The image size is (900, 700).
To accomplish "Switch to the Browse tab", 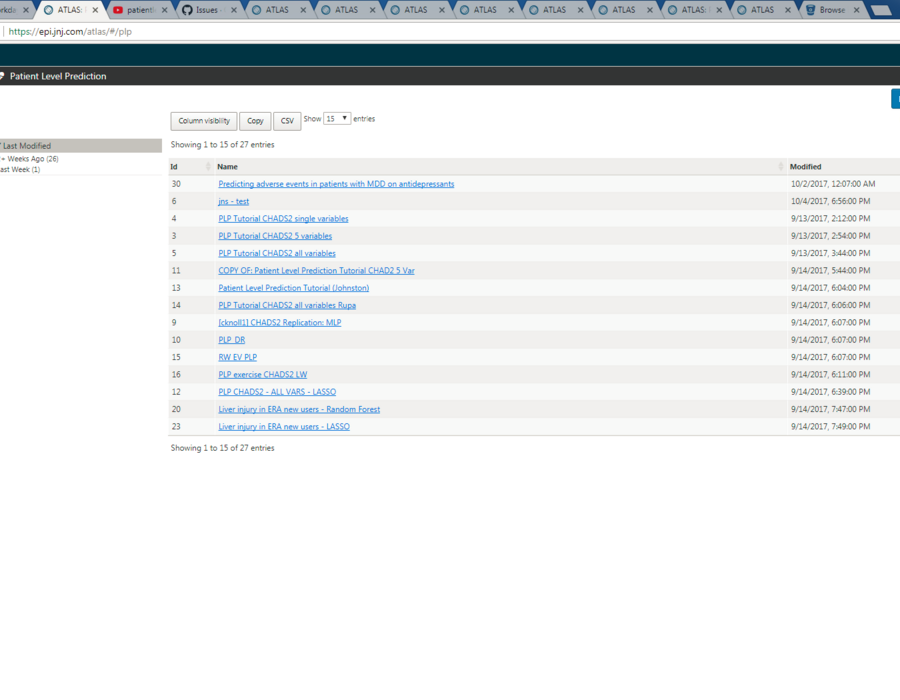I will (831, 10).
